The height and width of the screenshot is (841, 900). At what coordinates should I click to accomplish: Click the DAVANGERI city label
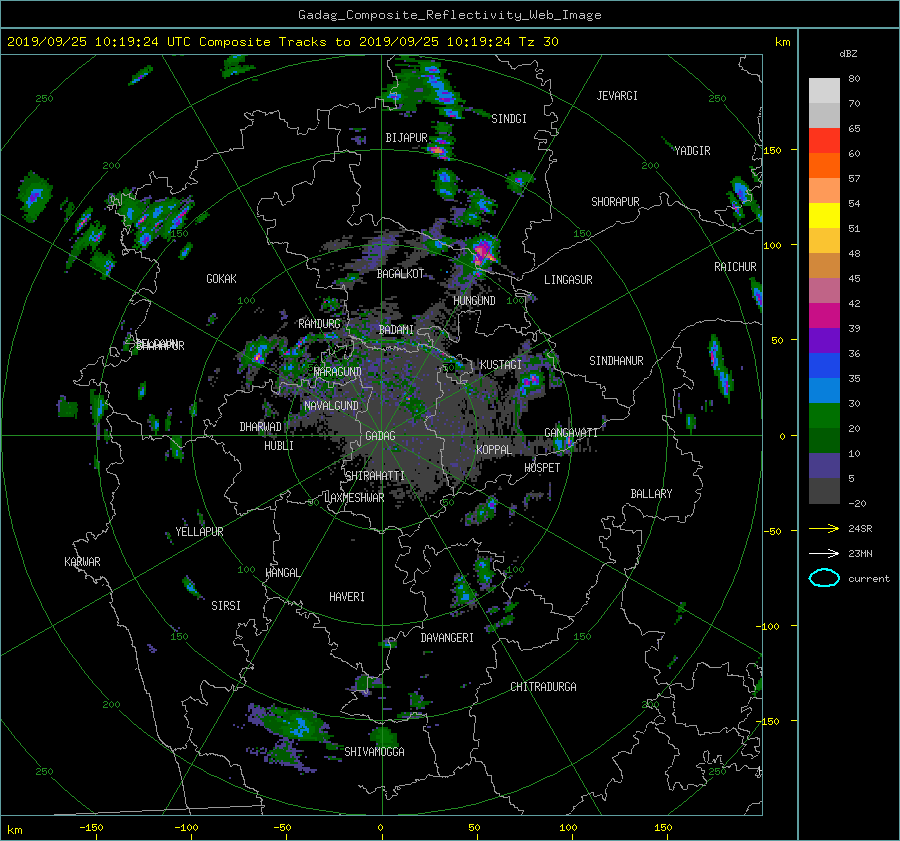click(x=447, y=638)
